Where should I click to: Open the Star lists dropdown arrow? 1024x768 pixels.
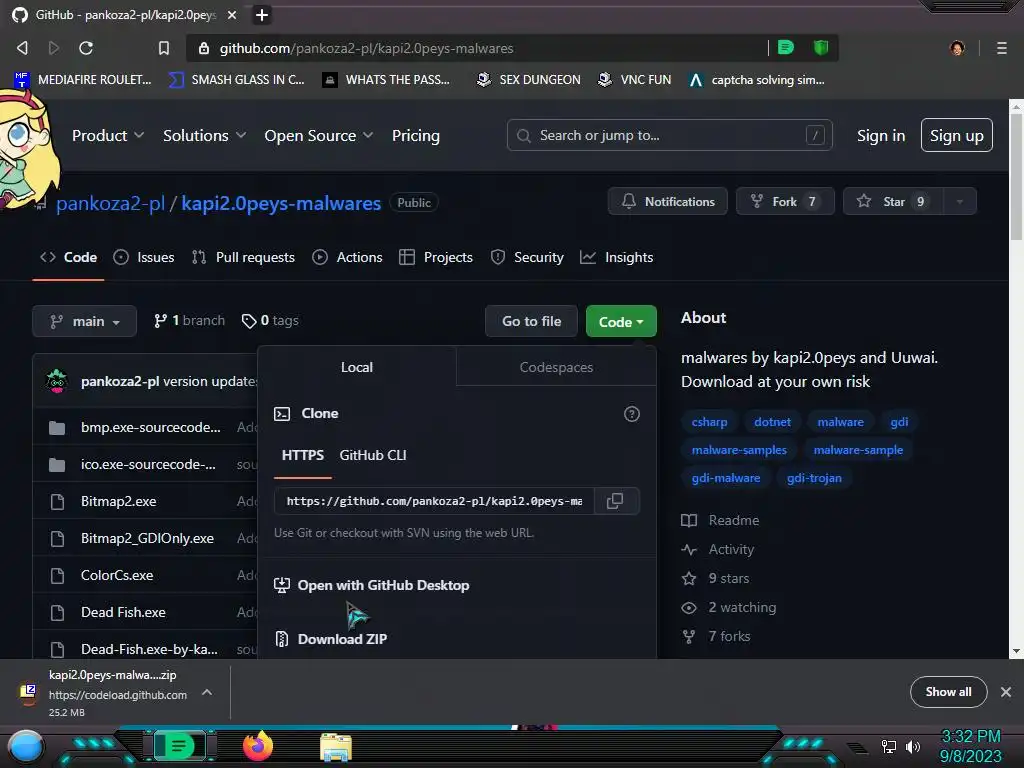point(960,202)
